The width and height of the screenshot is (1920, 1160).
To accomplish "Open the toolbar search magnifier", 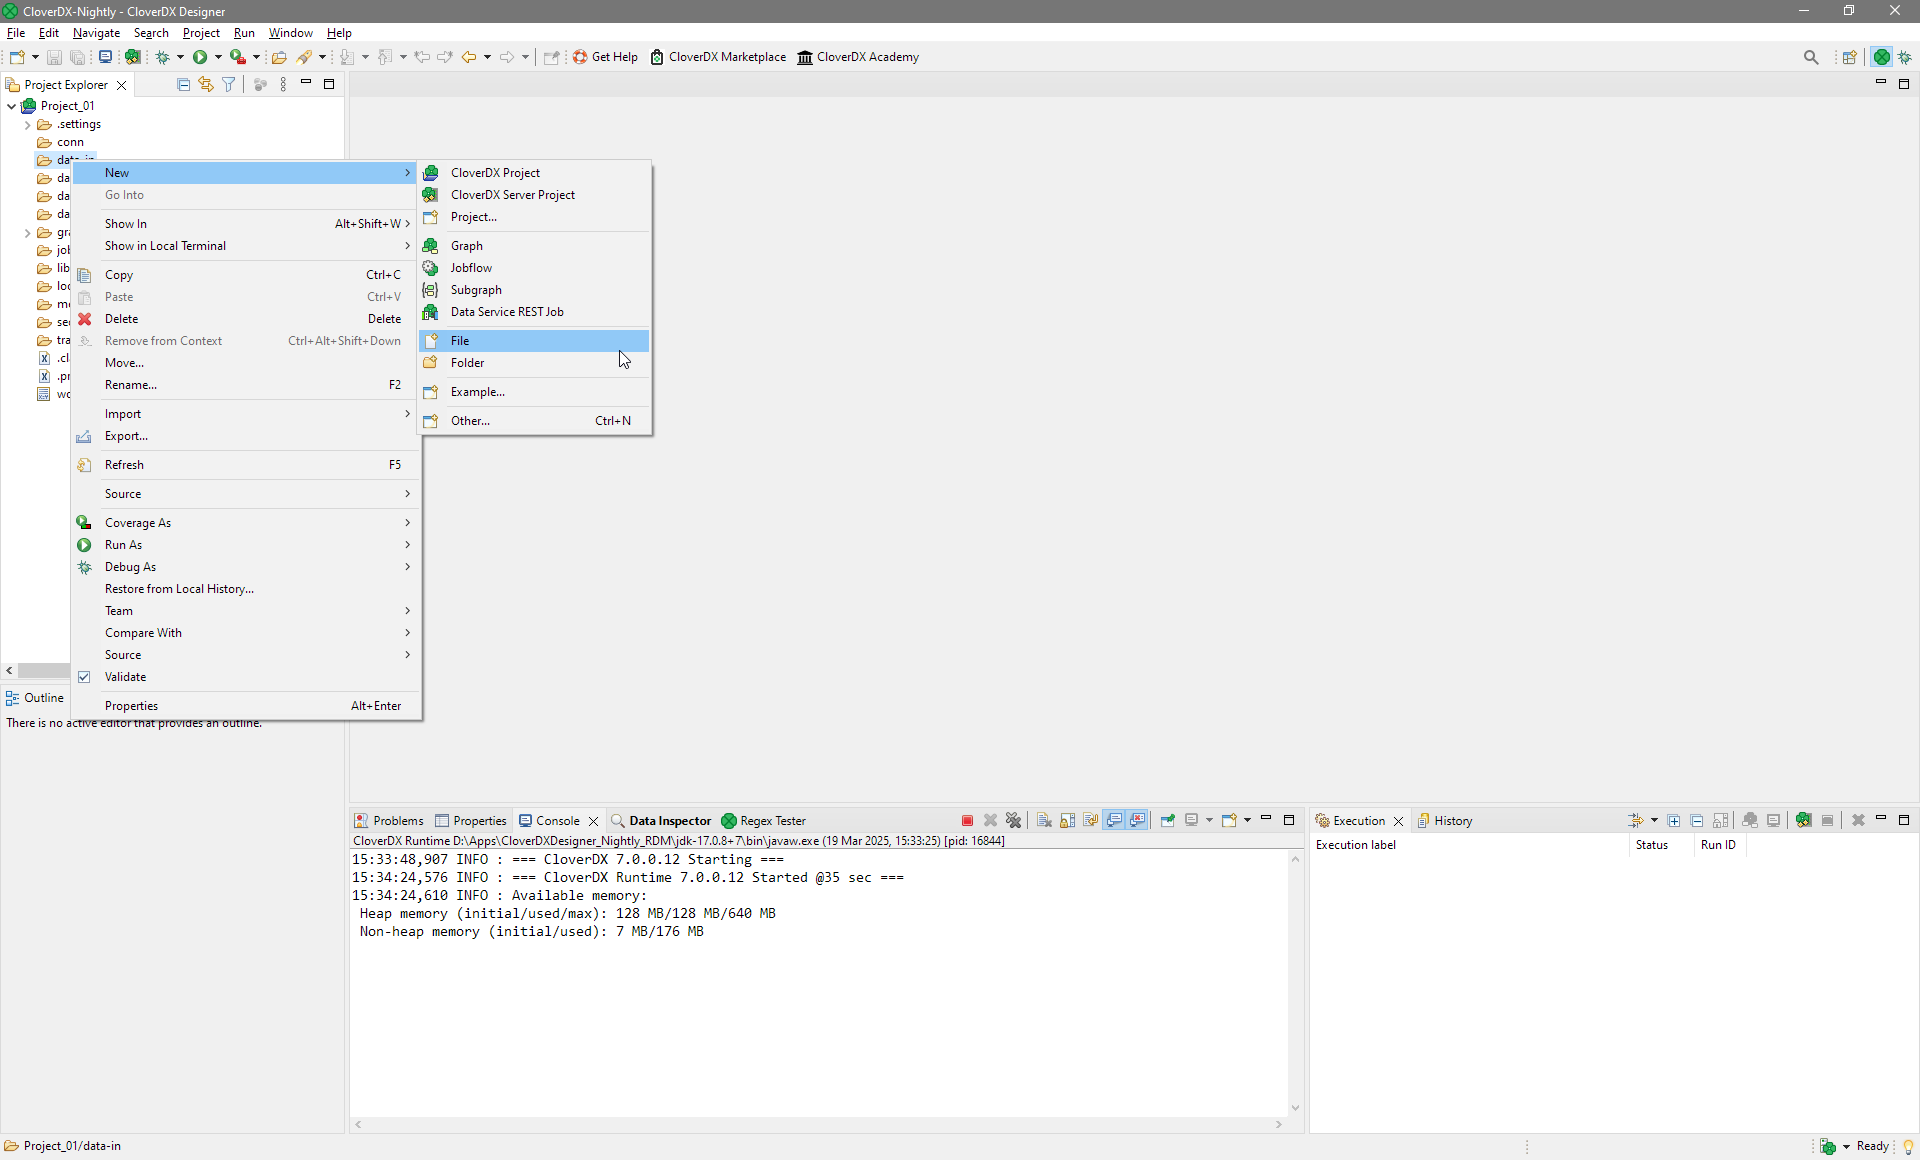I will click(x=1810, y=57).
